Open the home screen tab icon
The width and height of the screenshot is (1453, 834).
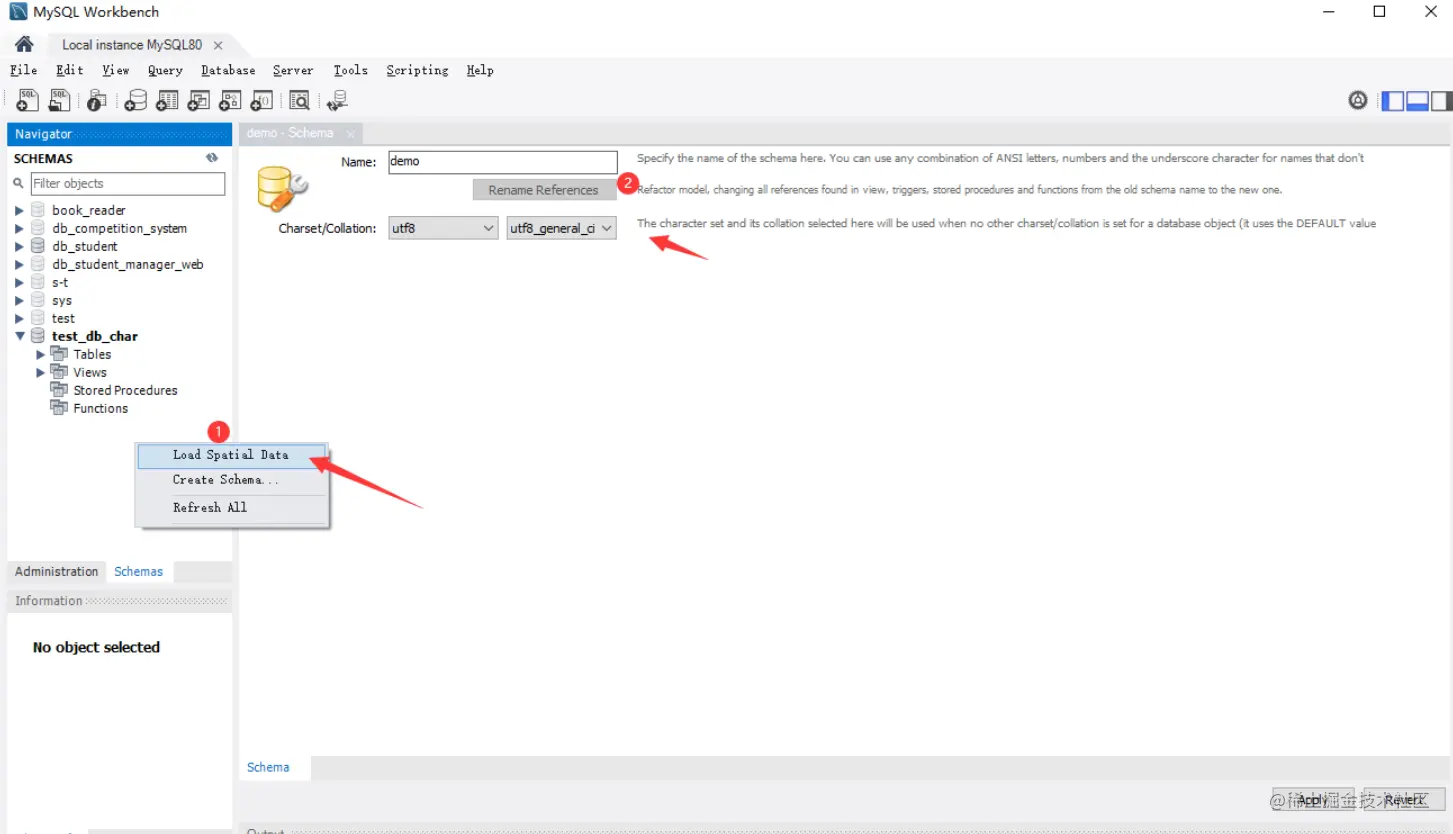click(x=24, y=45)
